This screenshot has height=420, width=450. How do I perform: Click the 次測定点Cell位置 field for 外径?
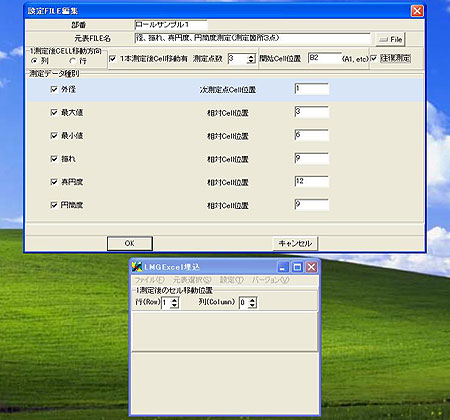coord(312,89)
